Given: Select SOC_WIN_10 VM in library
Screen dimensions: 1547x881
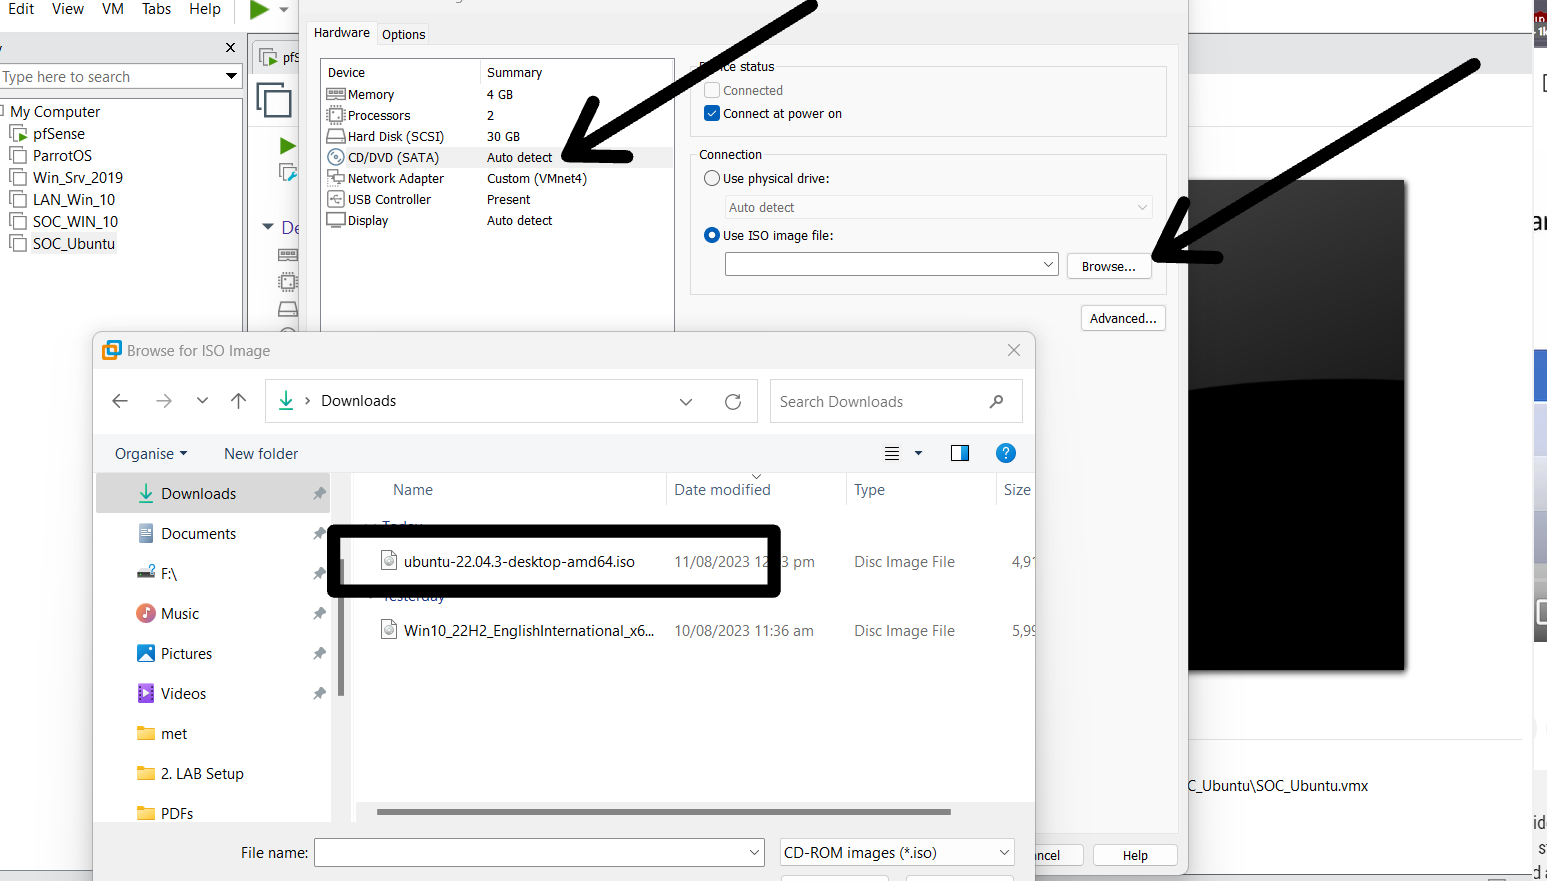Looking at the screenshot, I should point(75,222).
